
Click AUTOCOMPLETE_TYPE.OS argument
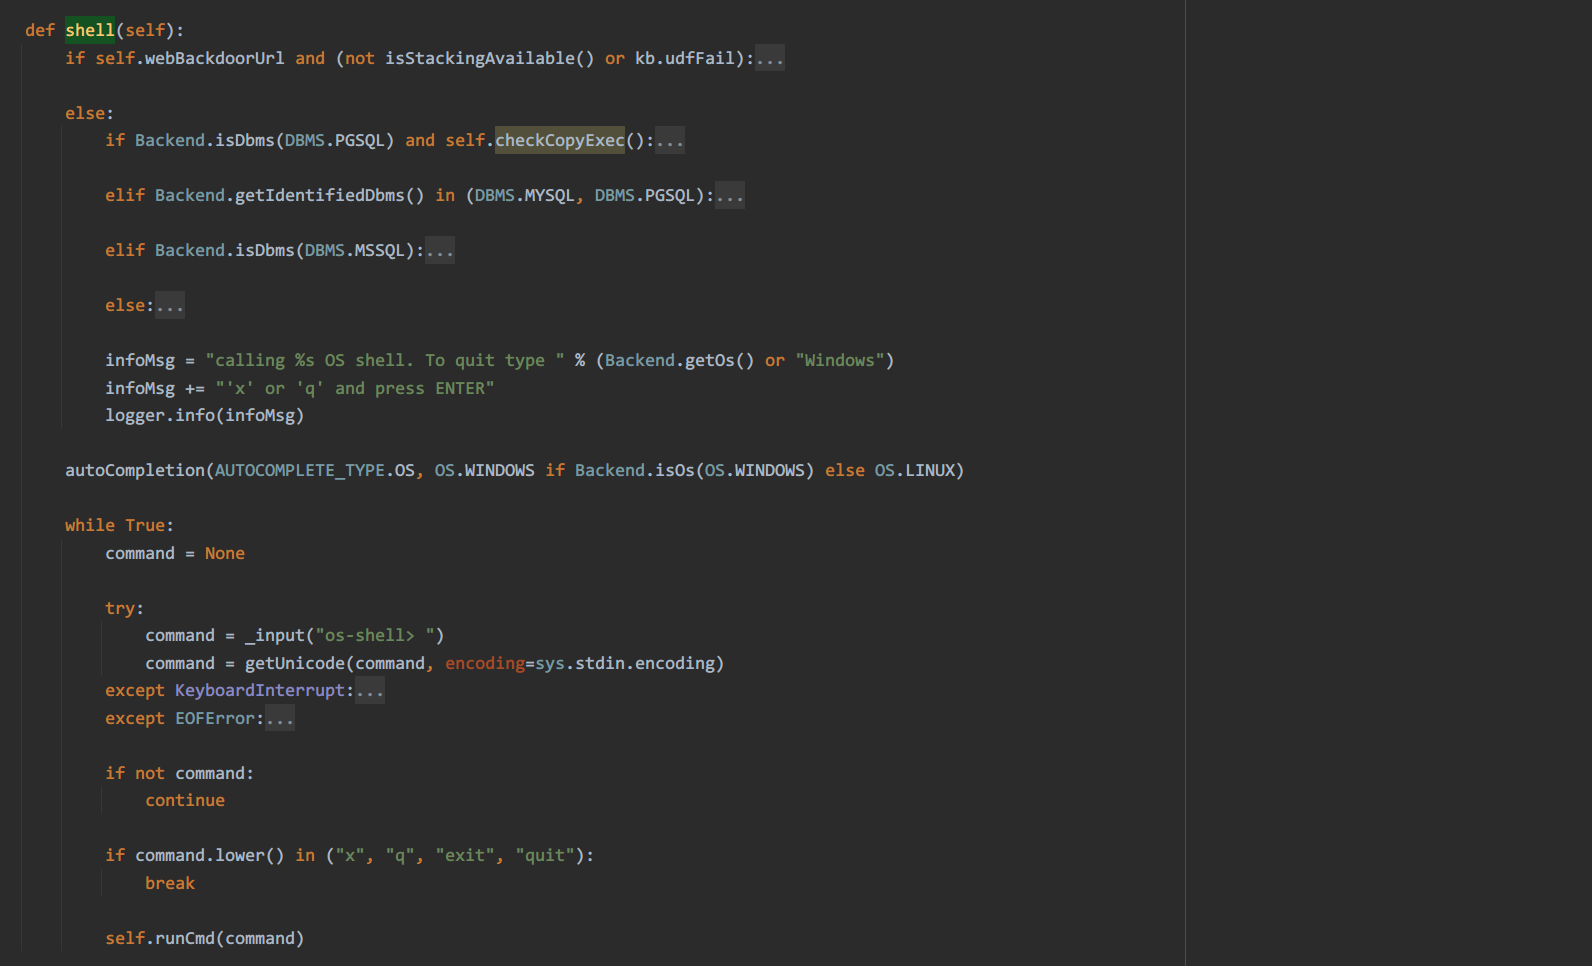point(315,470)
